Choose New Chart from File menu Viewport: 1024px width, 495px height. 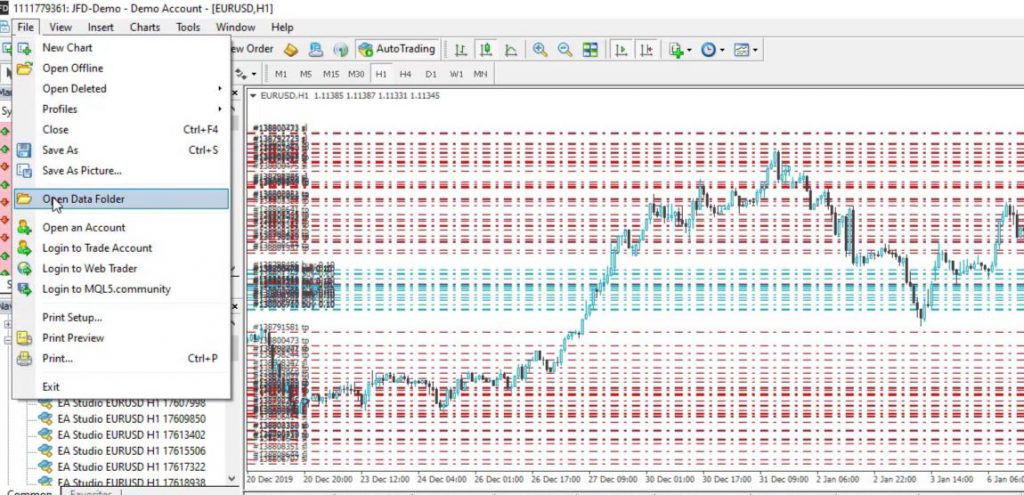[x=121, y=48]
